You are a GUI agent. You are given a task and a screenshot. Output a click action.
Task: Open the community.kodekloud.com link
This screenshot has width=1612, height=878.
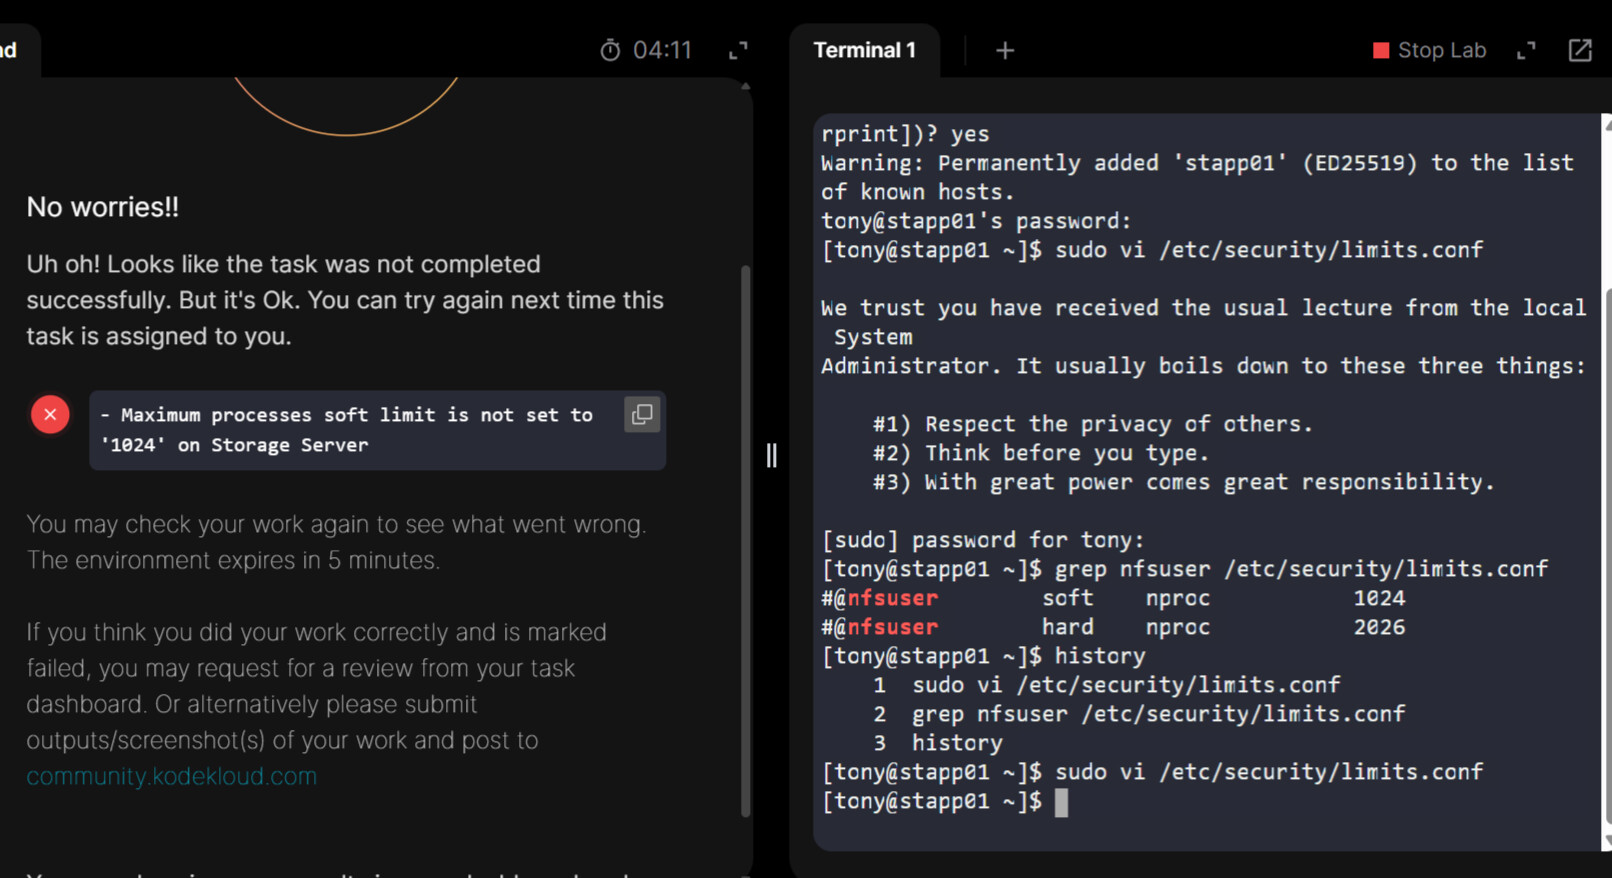pos(171,776)
